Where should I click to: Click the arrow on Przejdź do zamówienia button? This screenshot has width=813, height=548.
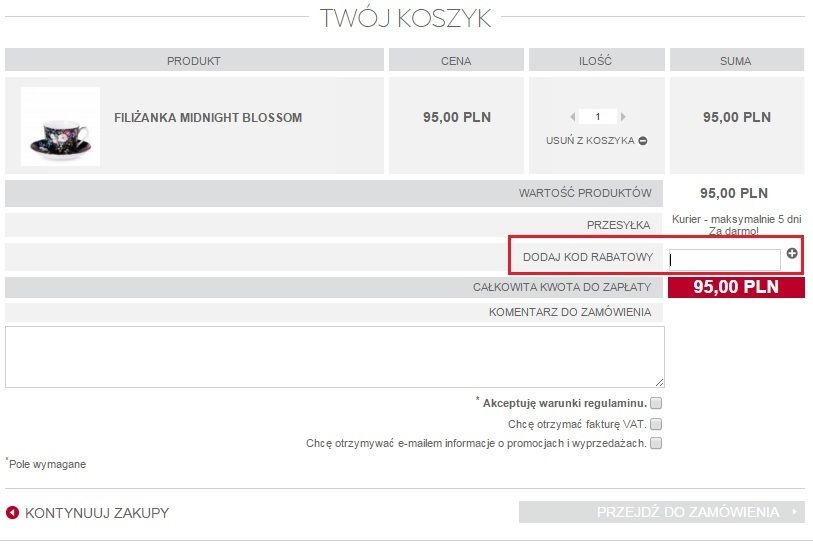(x=794, y=512)
